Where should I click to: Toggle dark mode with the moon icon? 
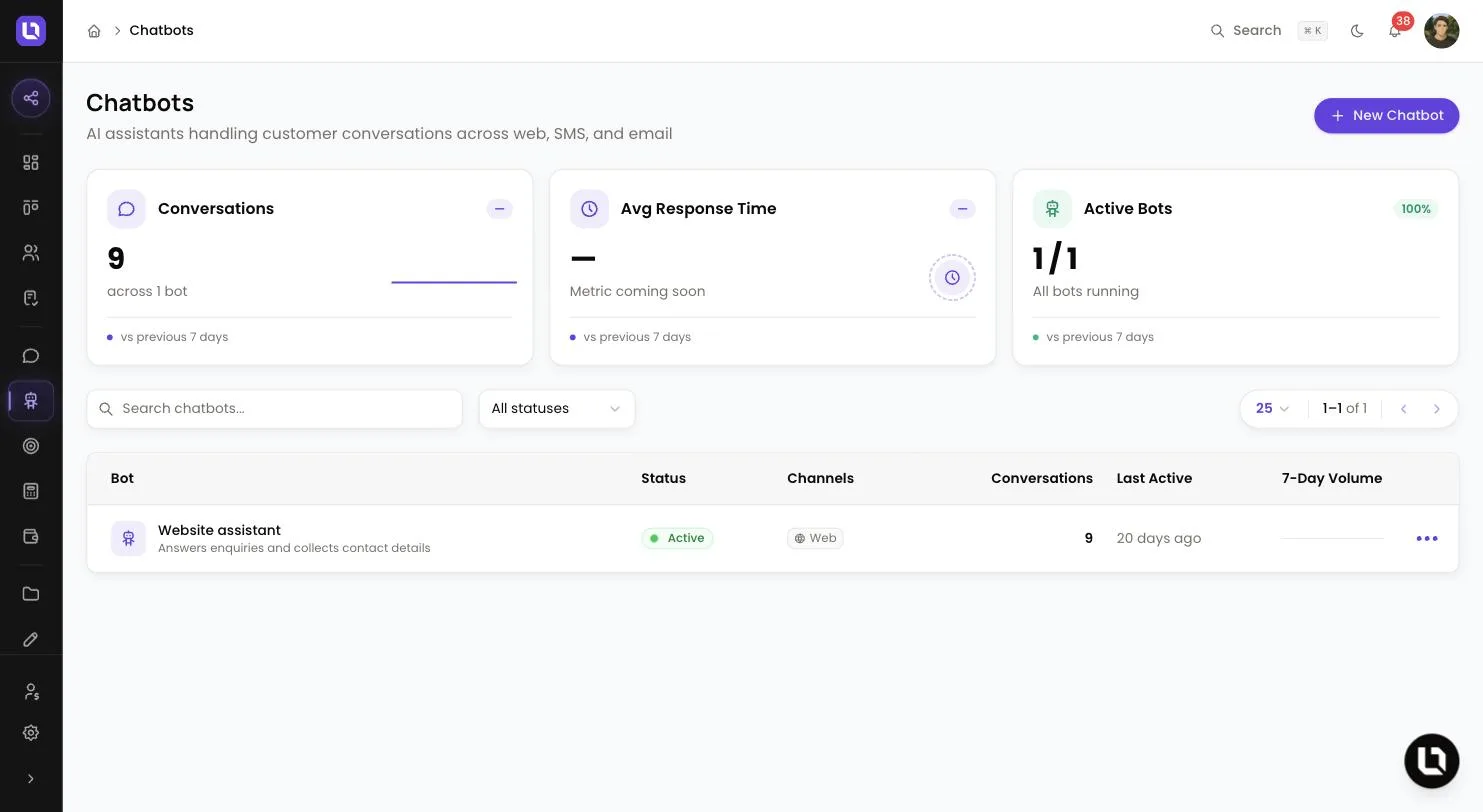(1357, 31)
